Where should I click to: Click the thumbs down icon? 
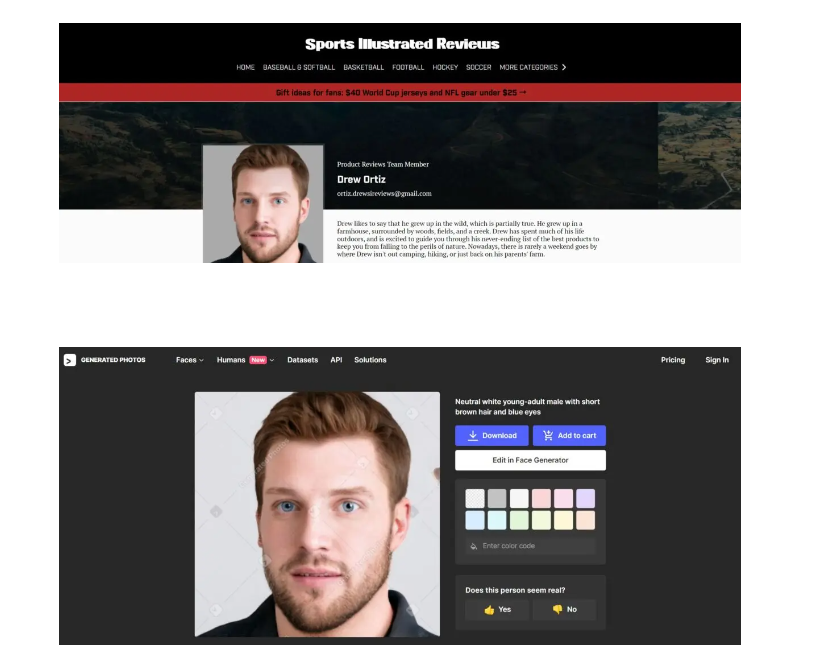557,610
